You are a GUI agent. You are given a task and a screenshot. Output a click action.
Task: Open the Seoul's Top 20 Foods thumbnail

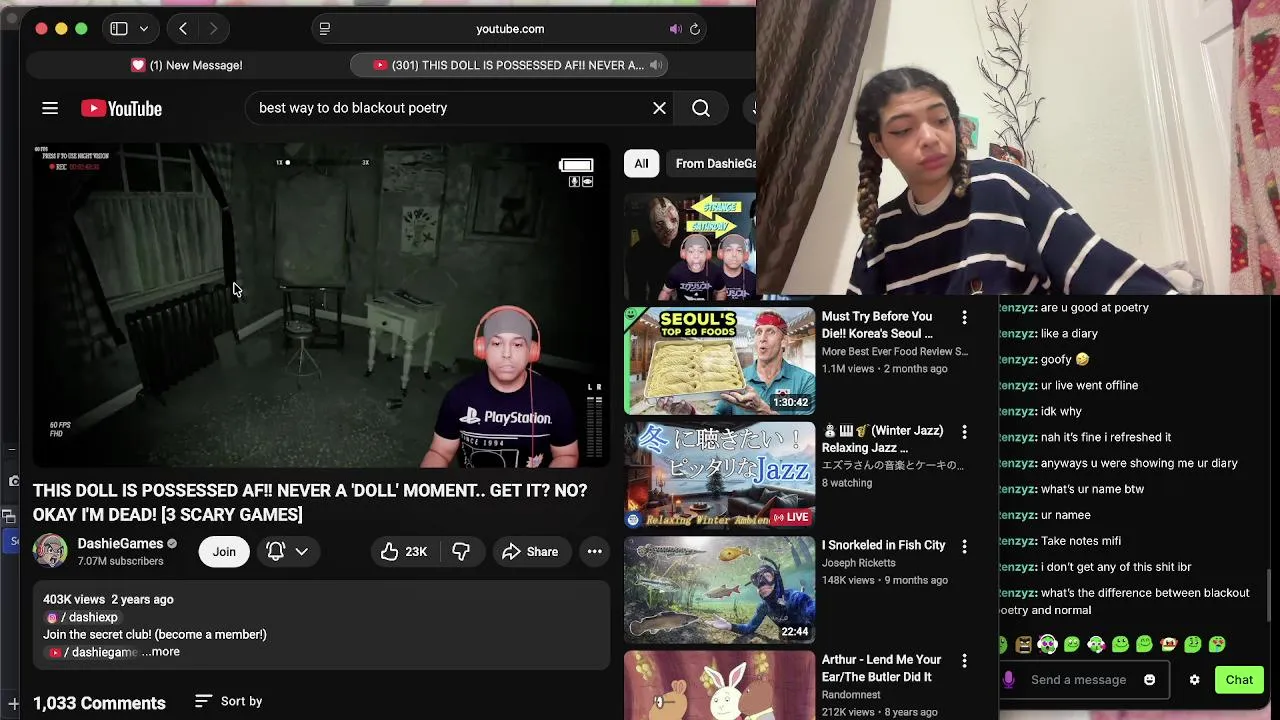tap(719, 361)
